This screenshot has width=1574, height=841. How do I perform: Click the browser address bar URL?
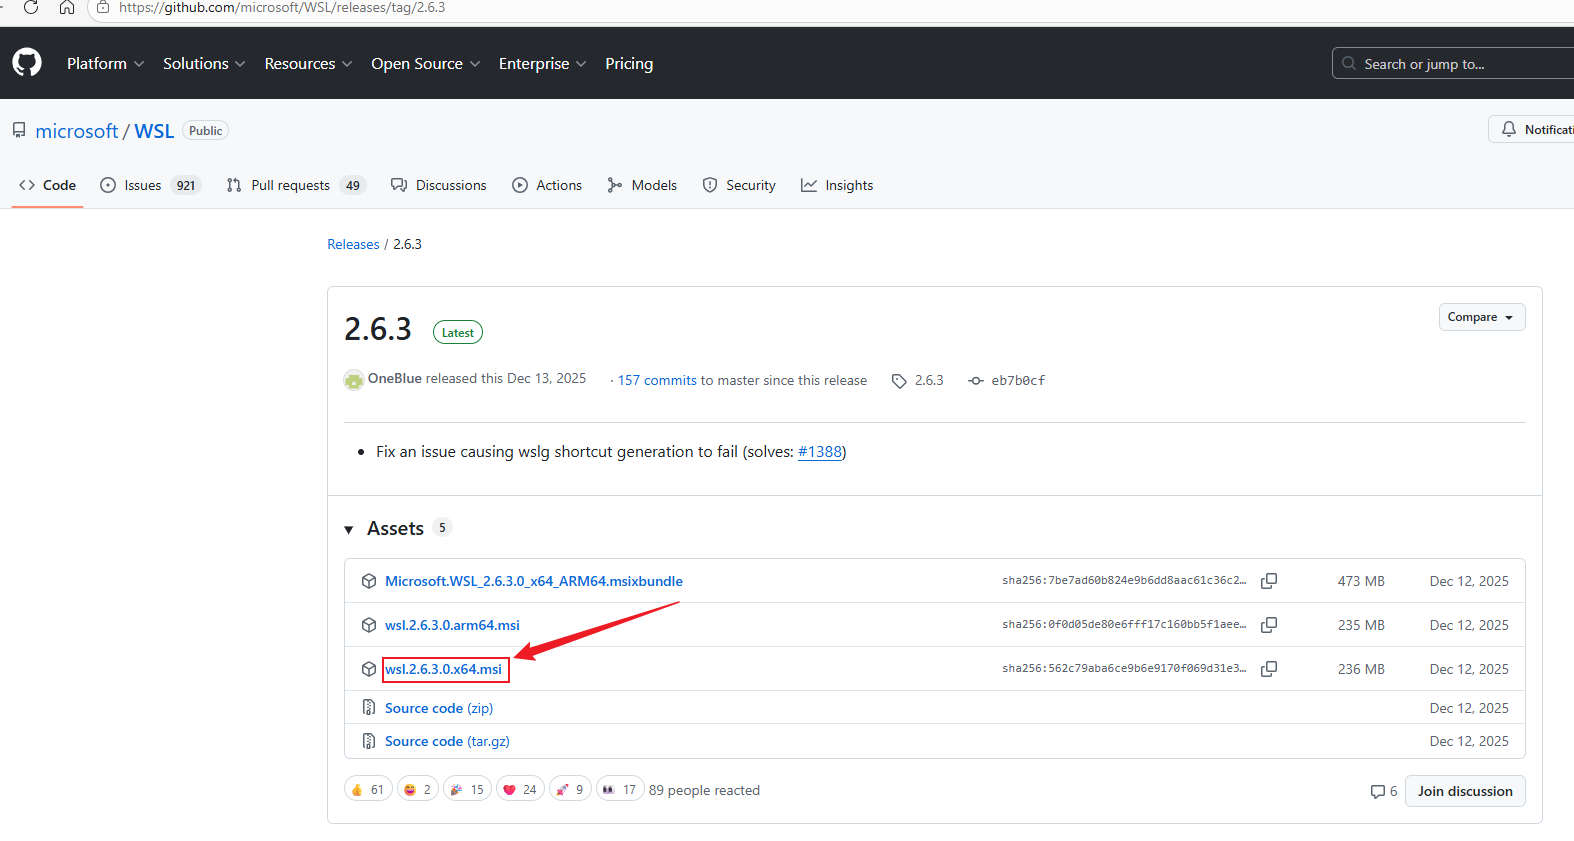click(x=282, y=8)
